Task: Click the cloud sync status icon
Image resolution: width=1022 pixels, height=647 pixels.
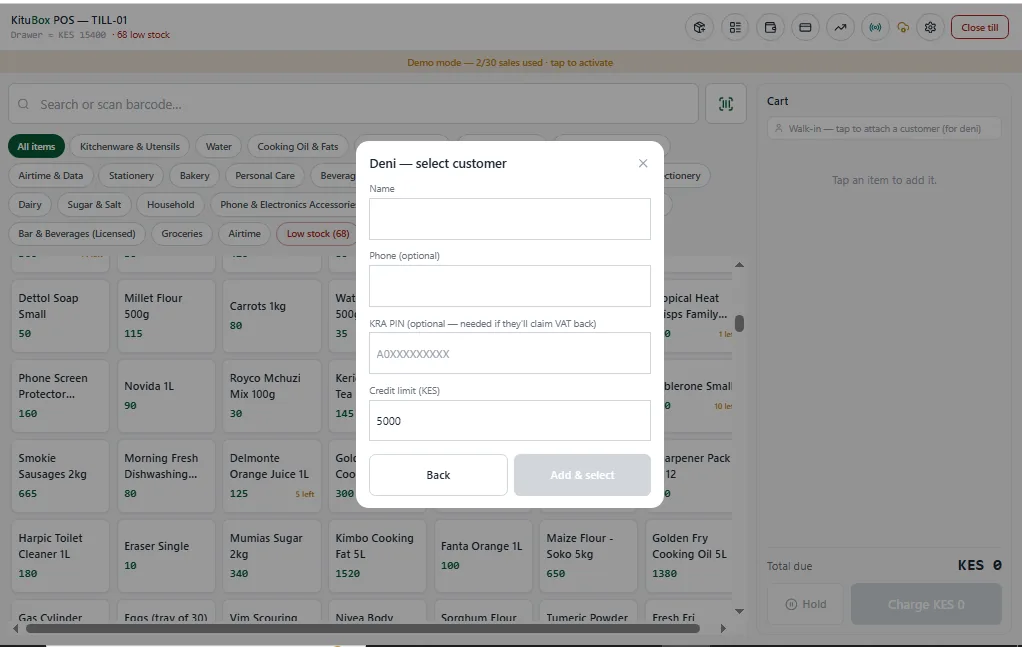Action: click(x=903, y=27)
